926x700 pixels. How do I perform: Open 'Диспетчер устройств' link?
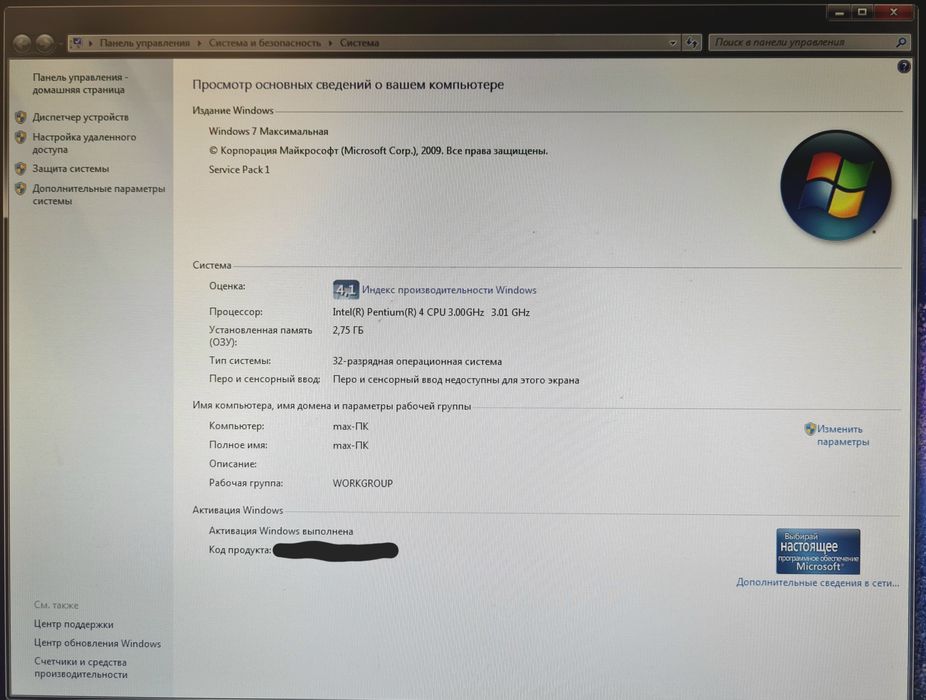pos(80,117)
